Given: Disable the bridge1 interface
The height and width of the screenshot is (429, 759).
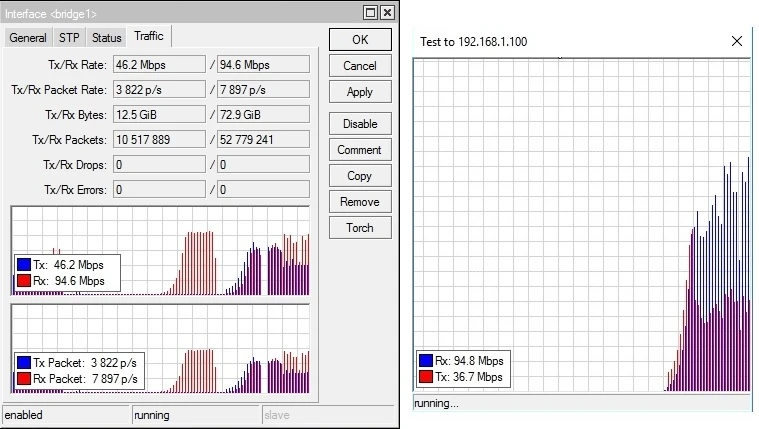Looking at the screenshot, I should pyautogui.click(x=359, y=124).
